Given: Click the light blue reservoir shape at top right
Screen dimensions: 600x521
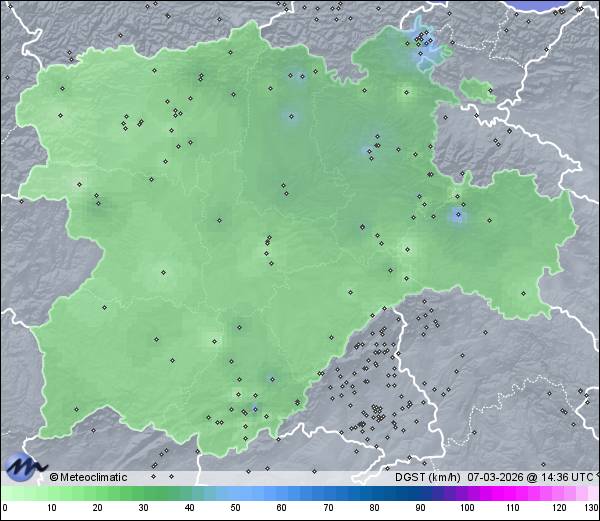Looking at the screenshot, I should tap(424, 47).
